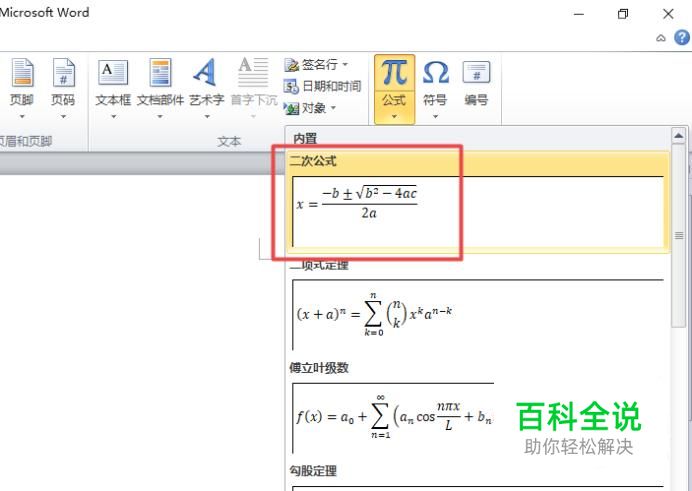
Task: Select the Fourier Series (傅立叶级数) equation
Action: point(392,418)
